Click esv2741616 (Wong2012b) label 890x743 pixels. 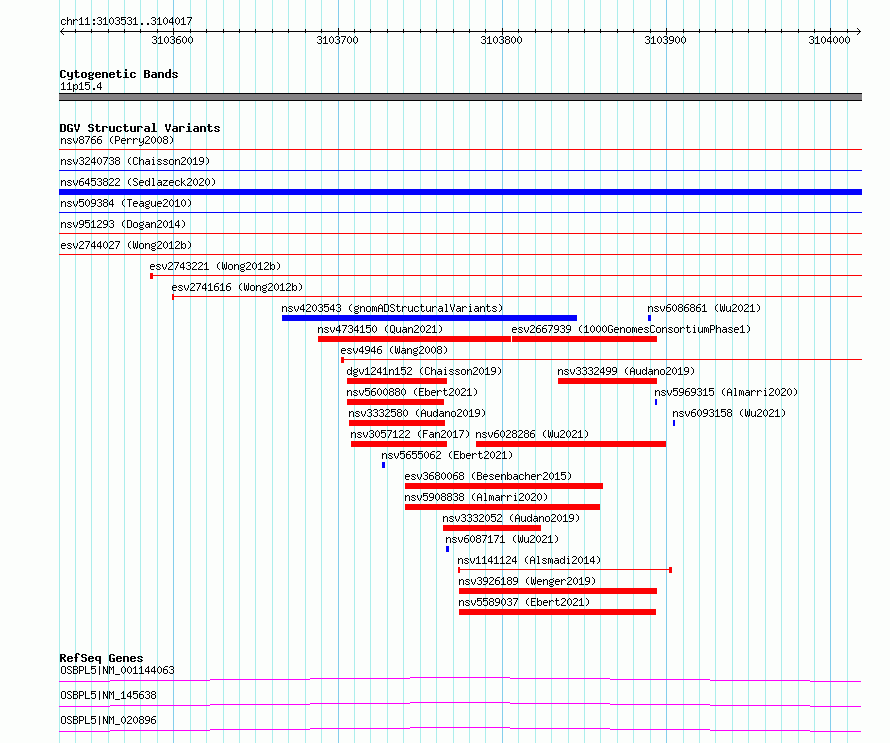237,287
